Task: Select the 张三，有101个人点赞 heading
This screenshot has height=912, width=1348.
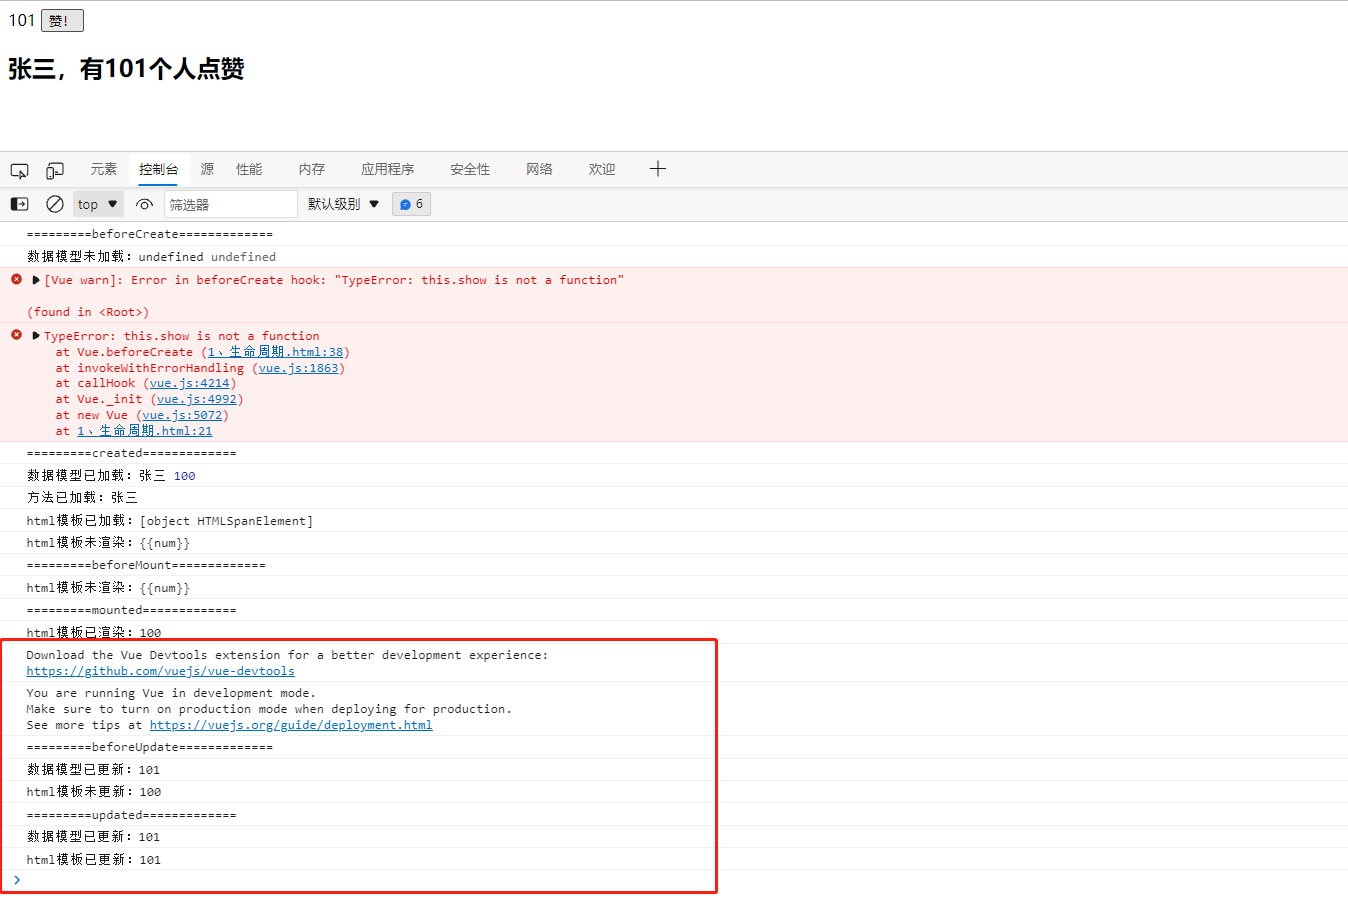Action: (x=126, y=69)
